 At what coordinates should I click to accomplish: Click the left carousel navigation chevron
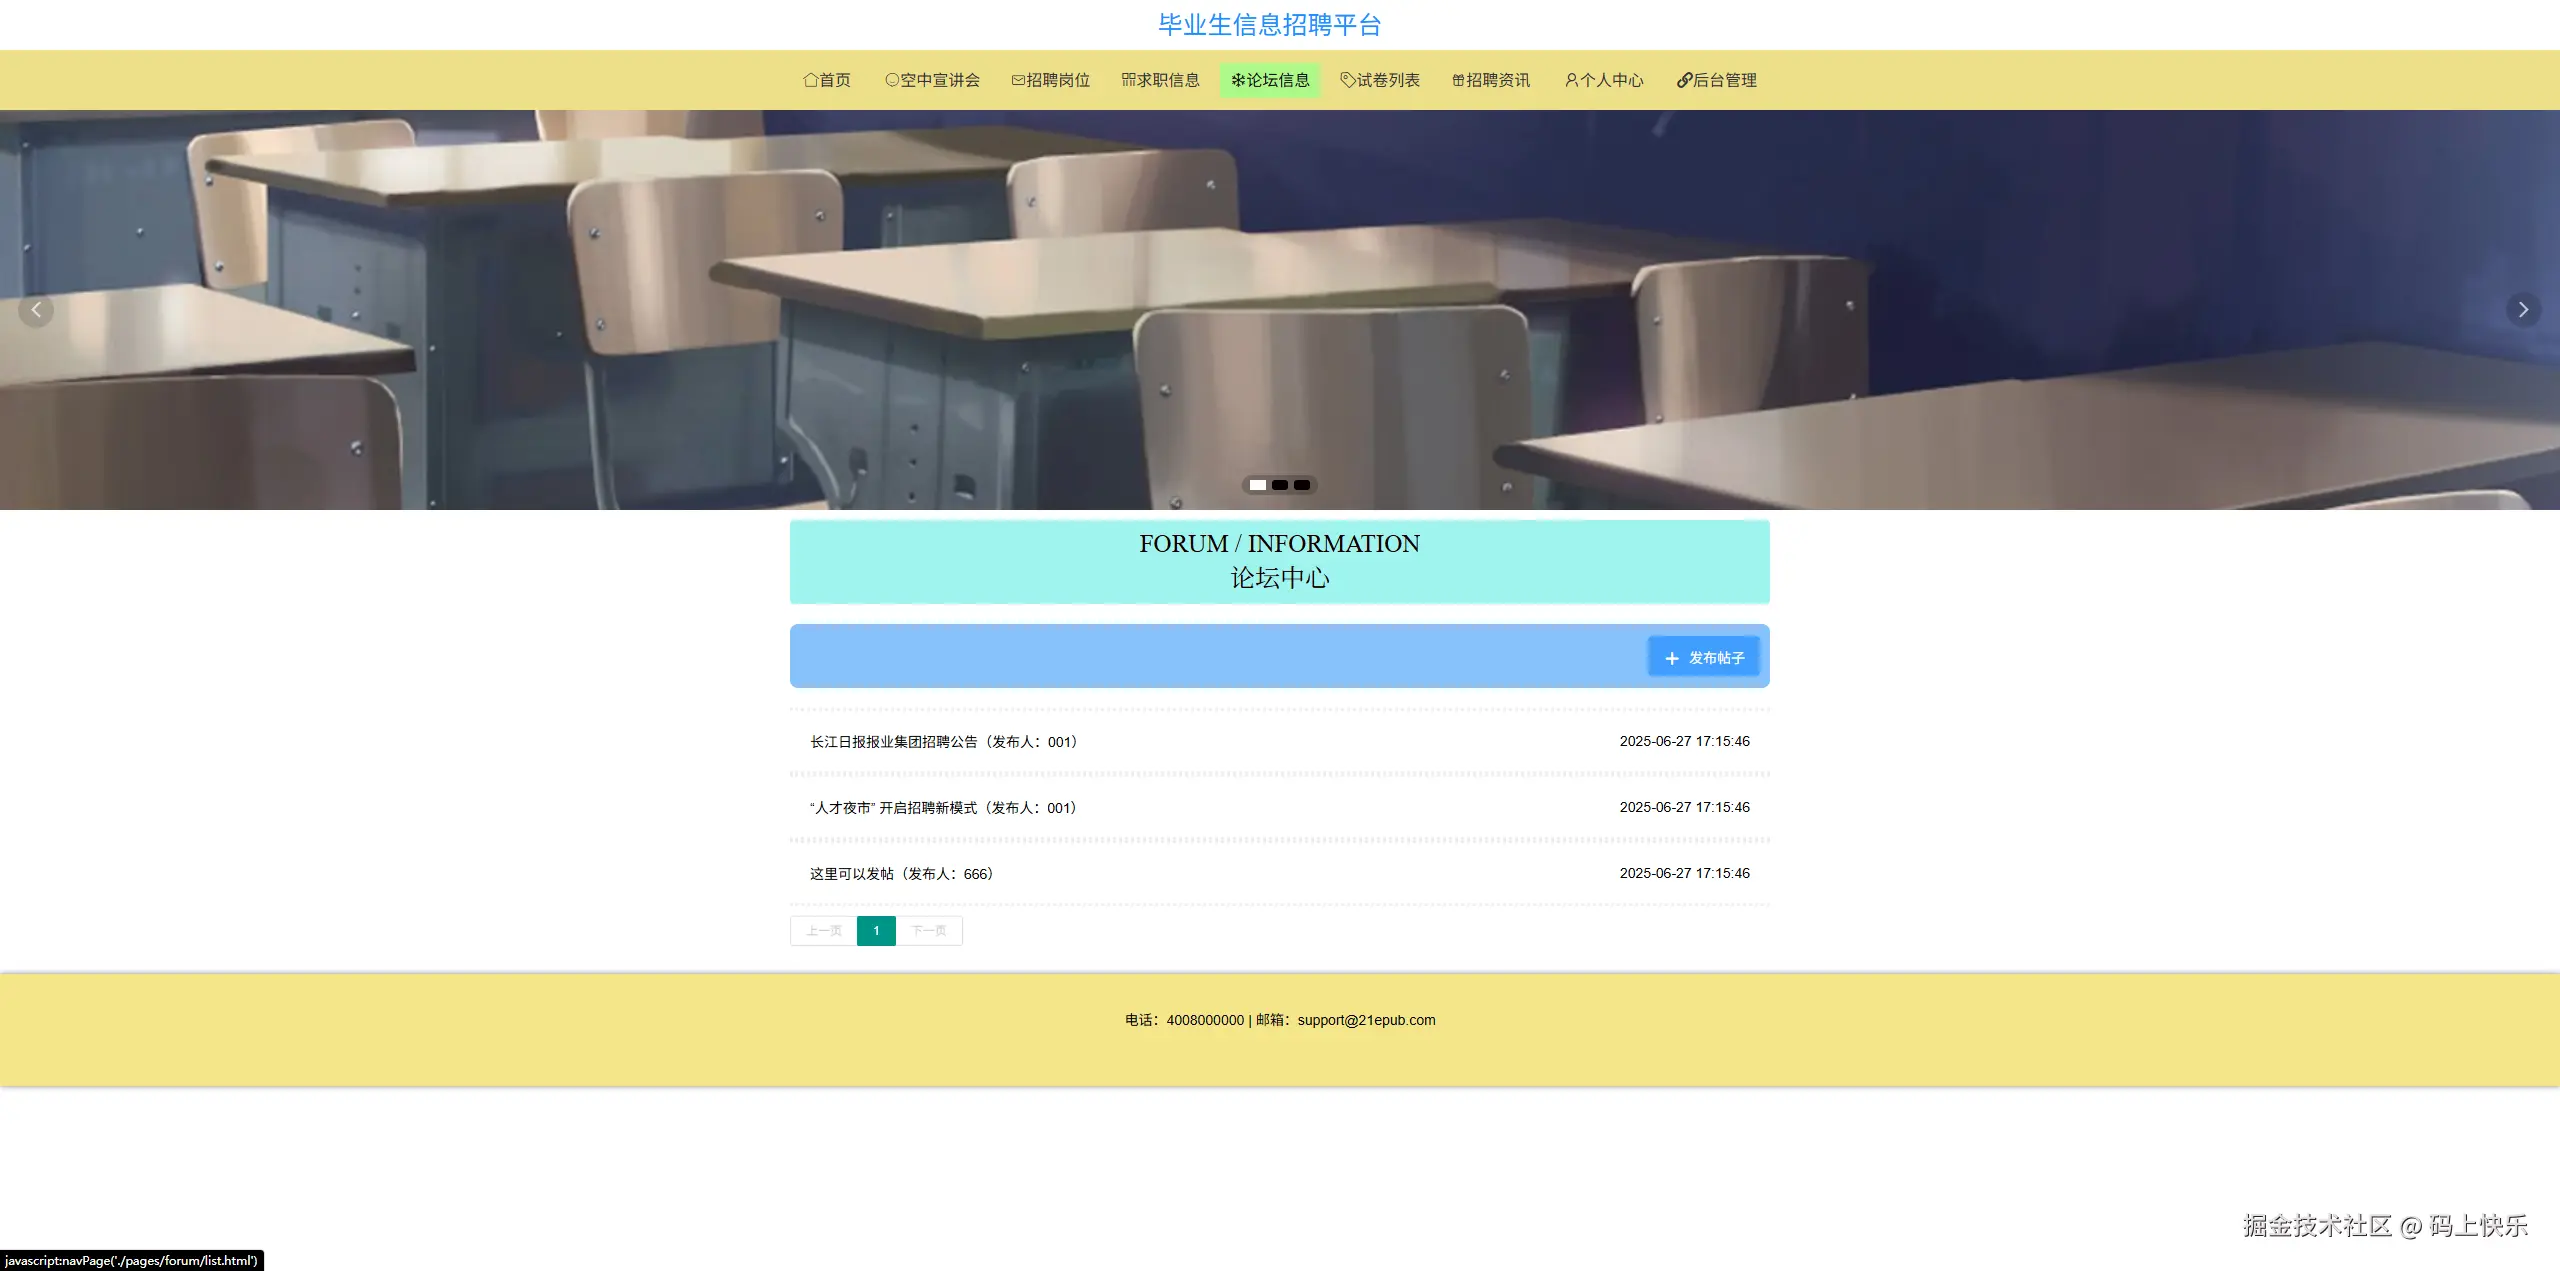coord(37,310)
